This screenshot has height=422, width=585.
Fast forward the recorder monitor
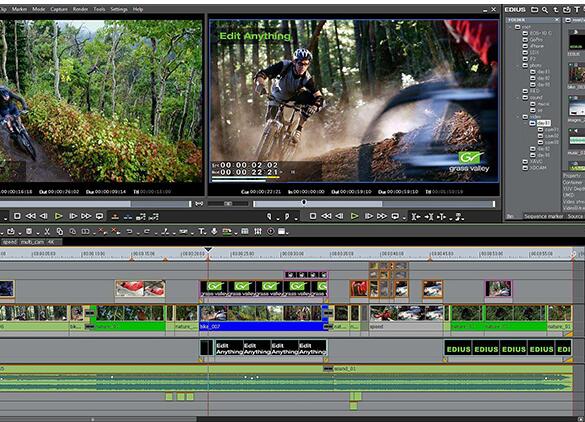[382, 216]
